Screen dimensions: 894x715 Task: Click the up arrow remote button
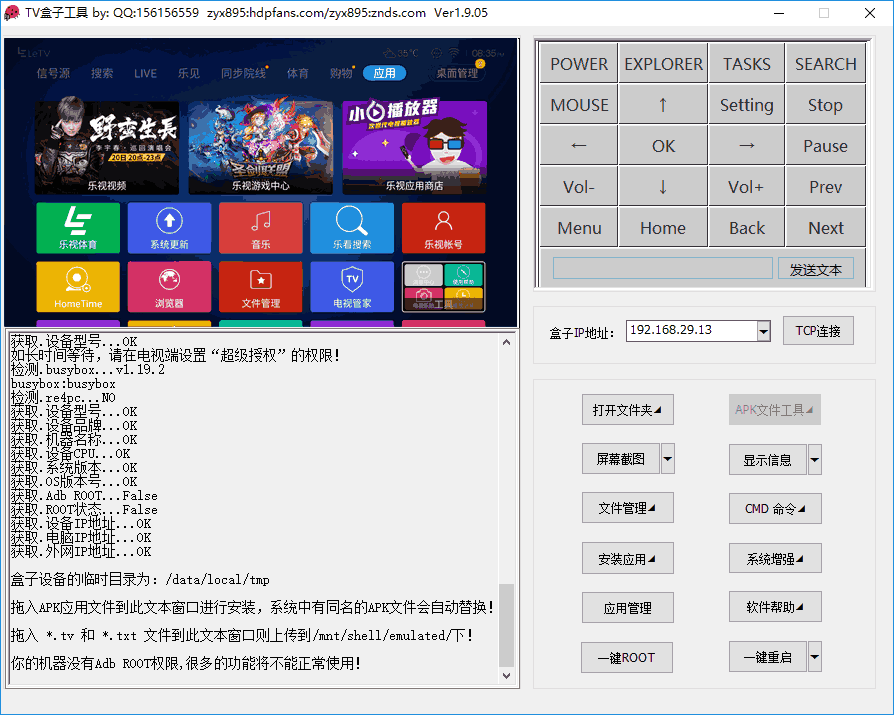click(x=663, y=104)
